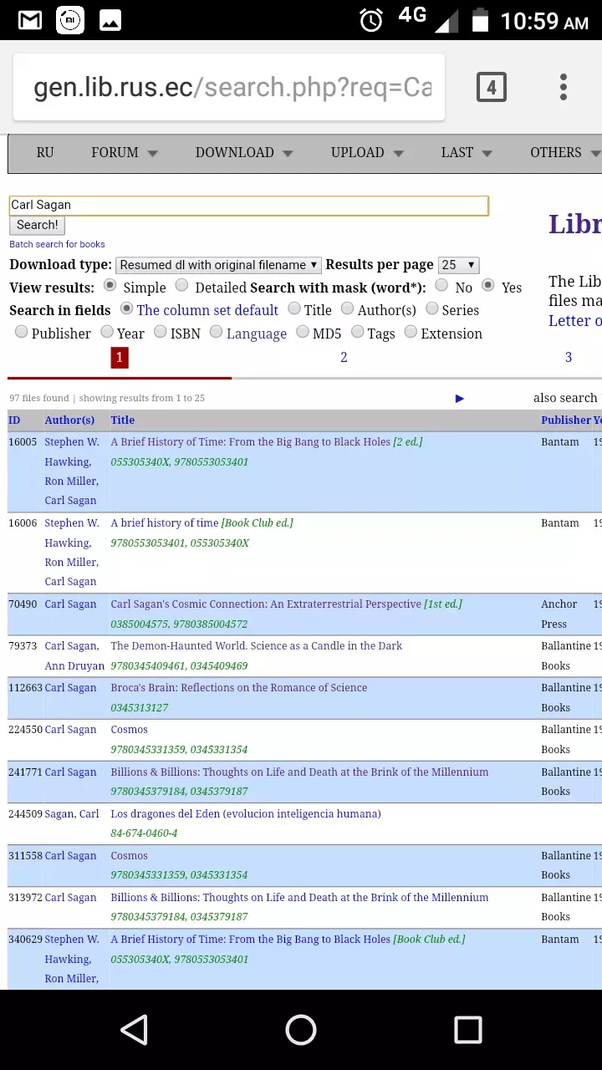Expand FORUM menu dropdown
The image size is (602, 1070).
point(124,152)
